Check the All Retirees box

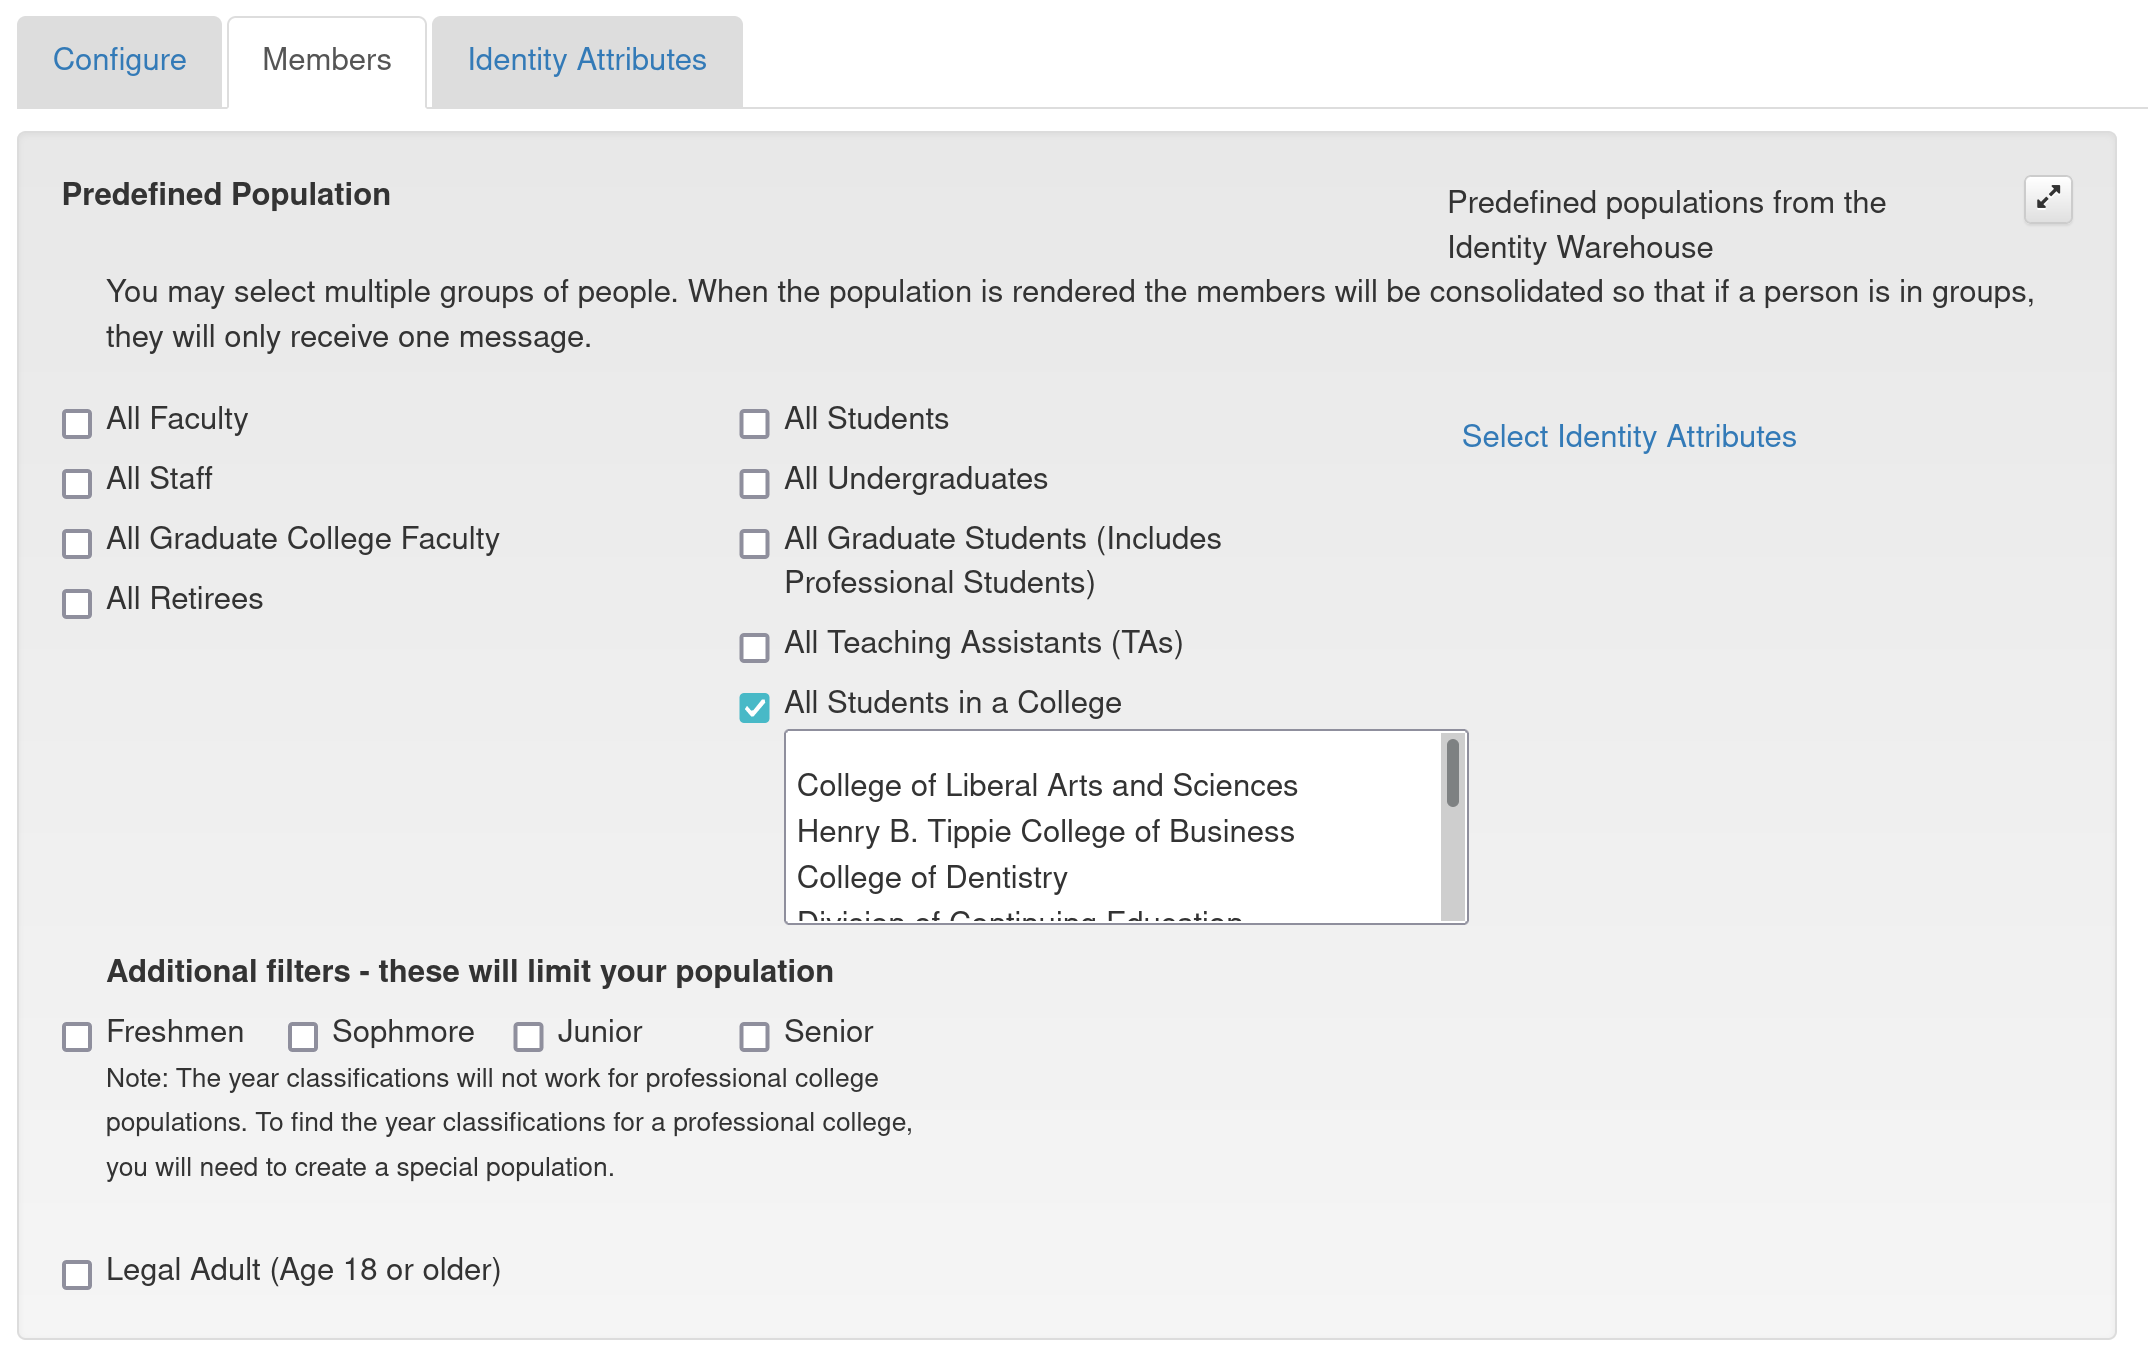coord(77,603)
